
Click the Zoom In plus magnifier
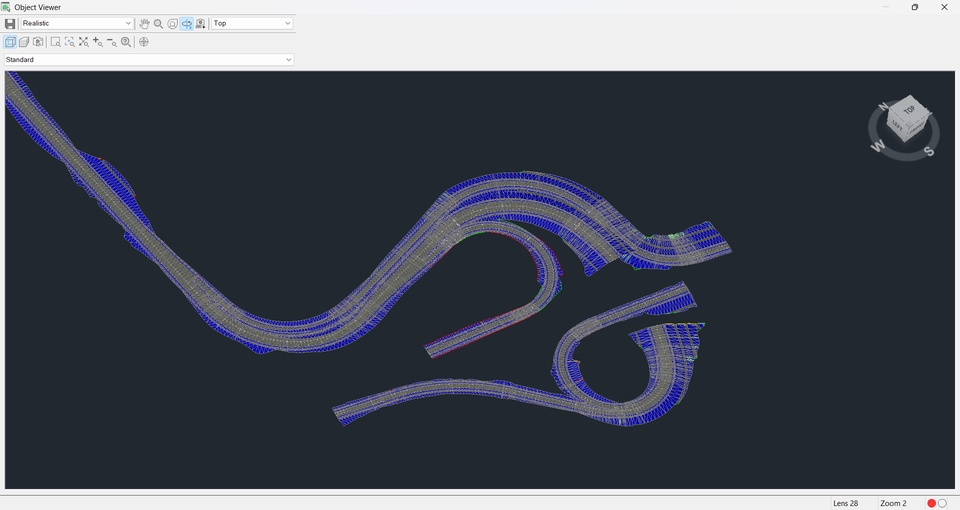pos(97,42)
